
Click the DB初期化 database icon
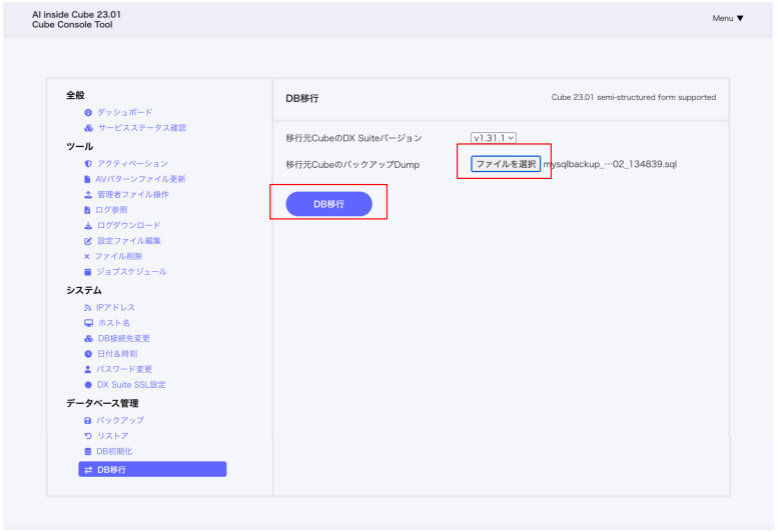point(88,452)
